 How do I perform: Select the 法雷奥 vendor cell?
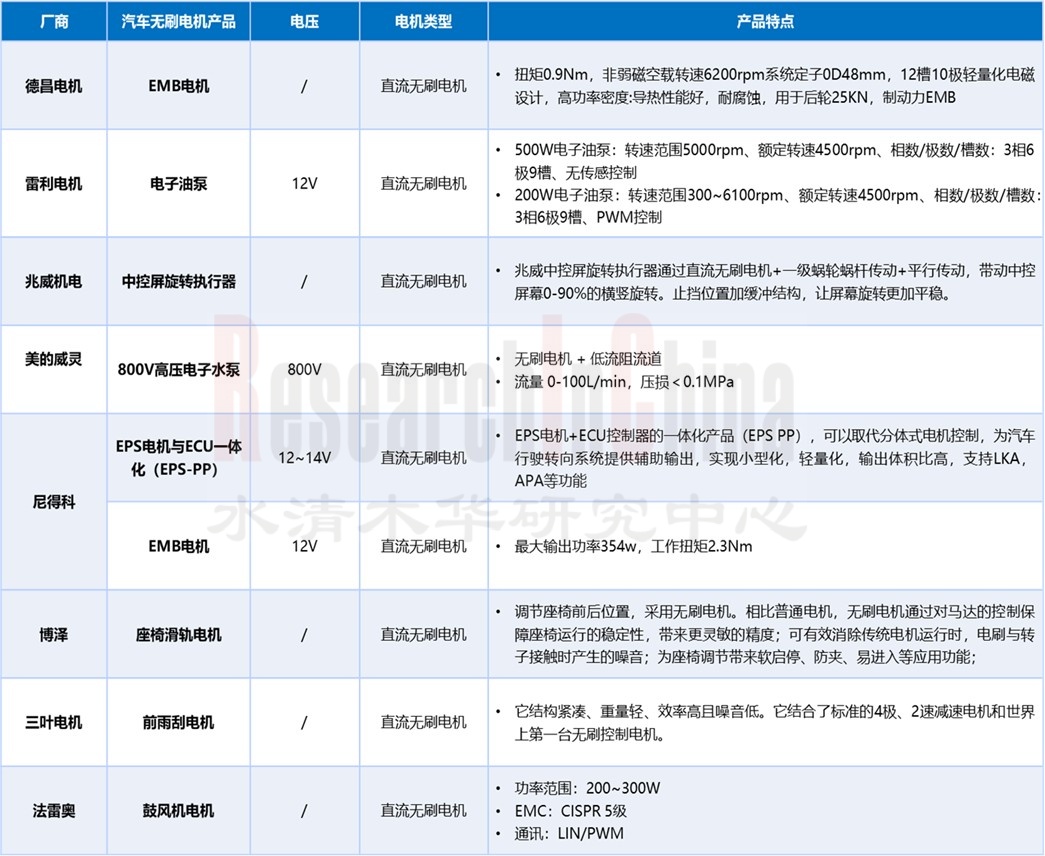[55, 810]
